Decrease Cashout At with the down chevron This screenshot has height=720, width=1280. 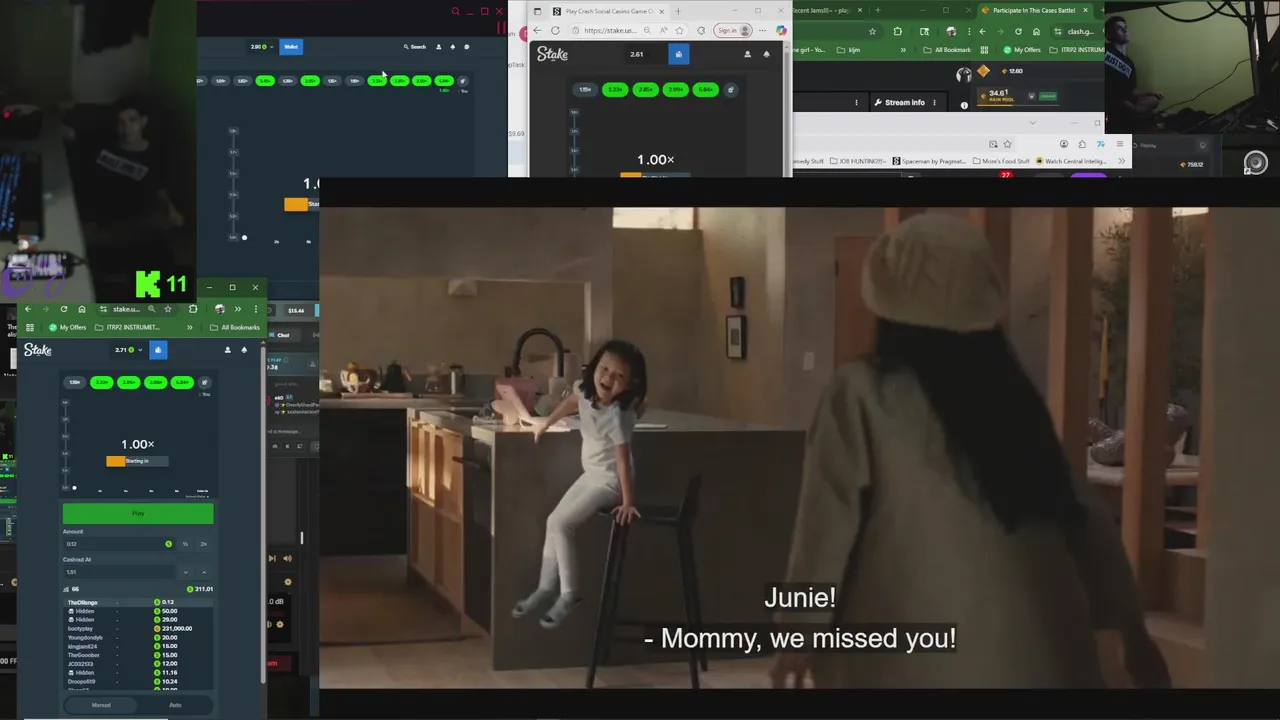(x=185, y=572)
